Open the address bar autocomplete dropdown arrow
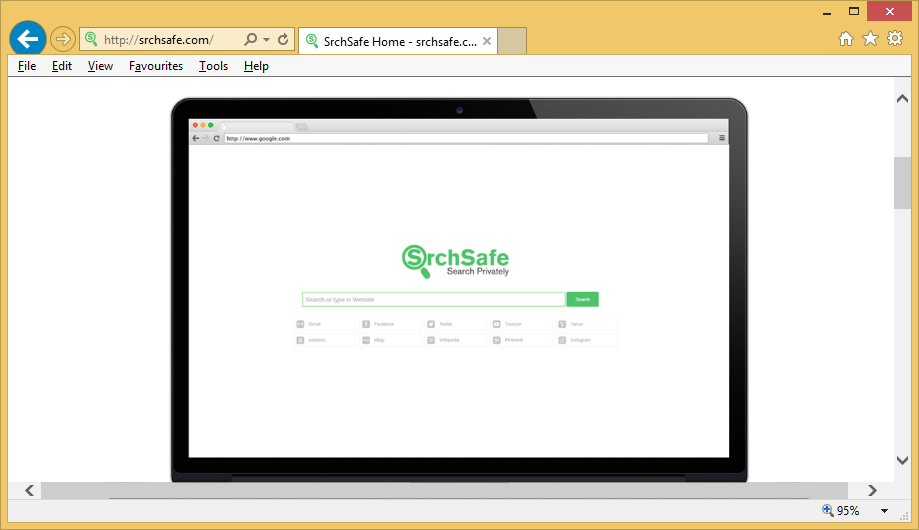Screen dimensions: 919x530 (x=267, y=39)
